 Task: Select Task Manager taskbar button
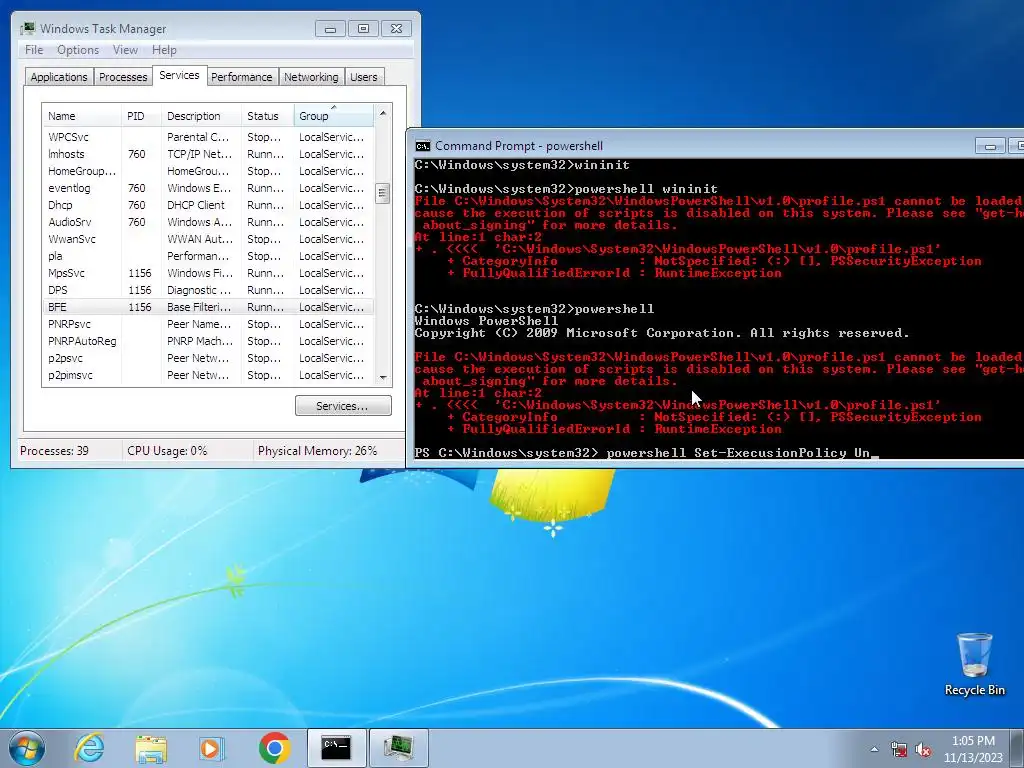(398, 748)
